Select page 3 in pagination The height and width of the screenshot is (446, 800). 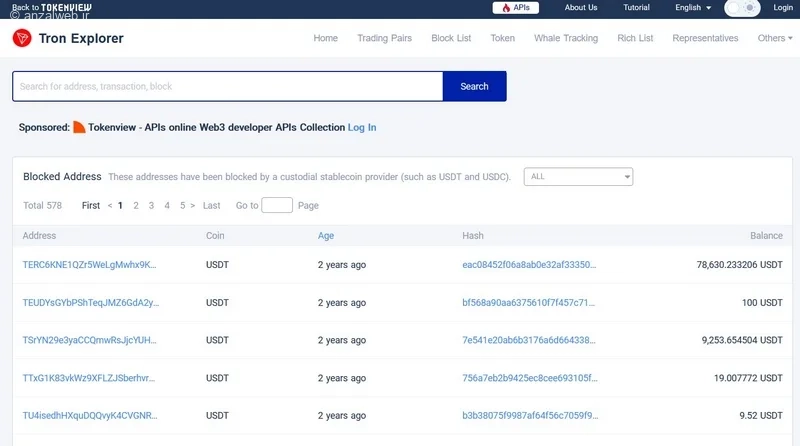coord(151,206)
